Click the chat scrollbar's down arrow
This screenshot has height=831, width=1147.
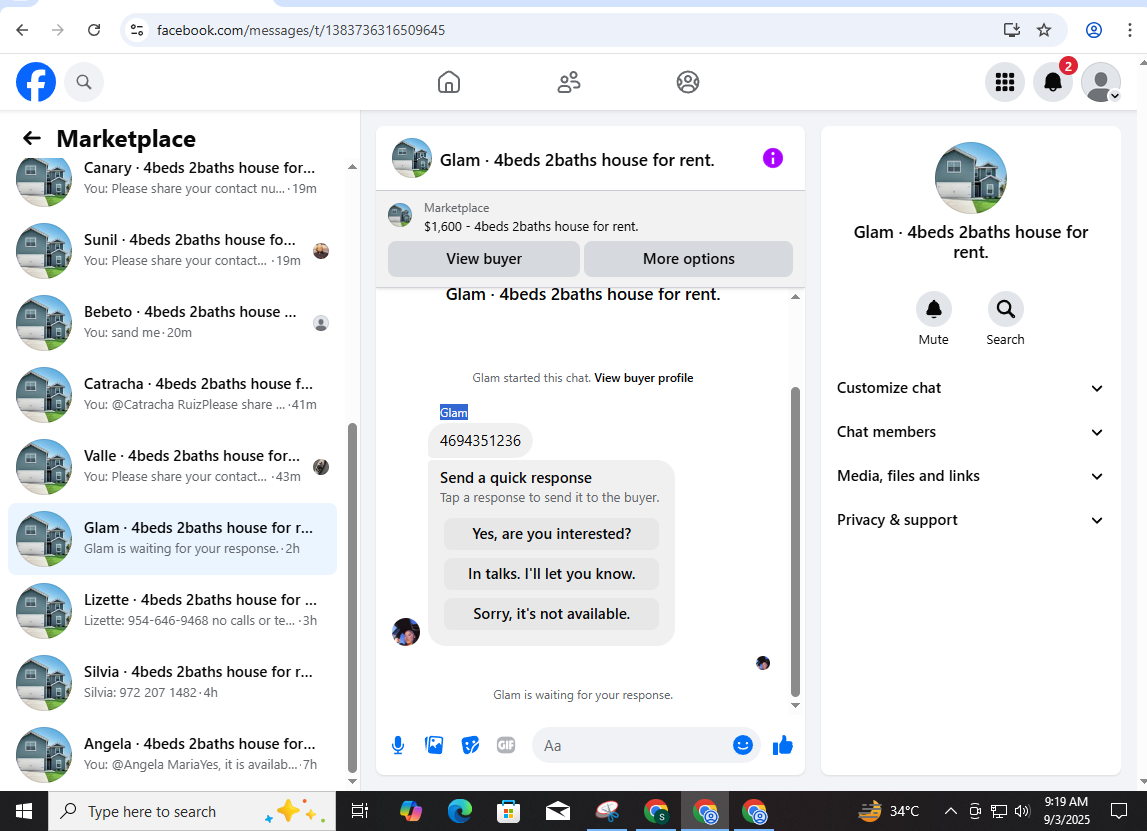click(795, 705)
